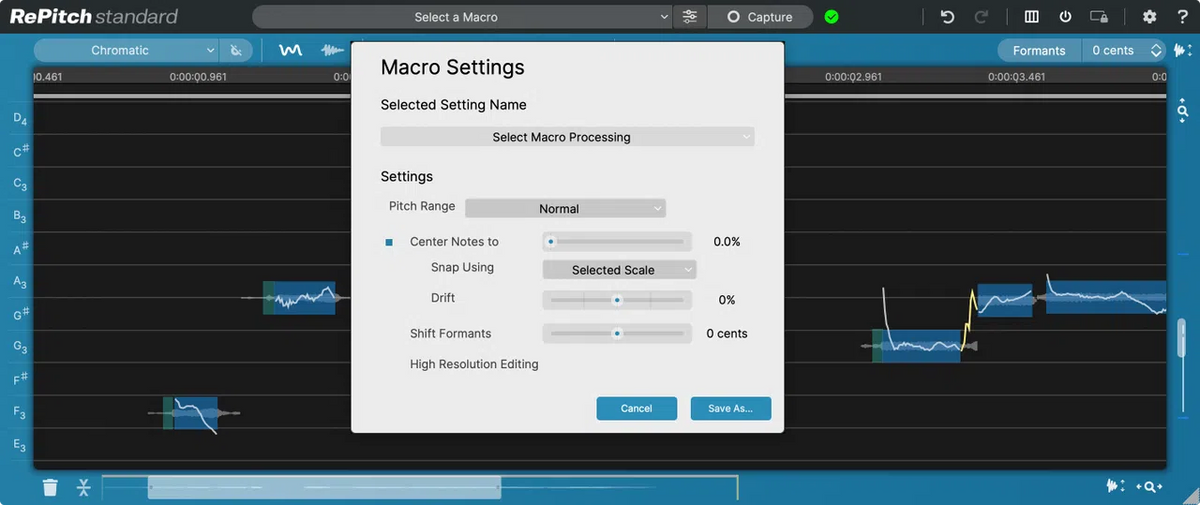
Task: Open help via question mark icon
Action: tap(1182, 17)
